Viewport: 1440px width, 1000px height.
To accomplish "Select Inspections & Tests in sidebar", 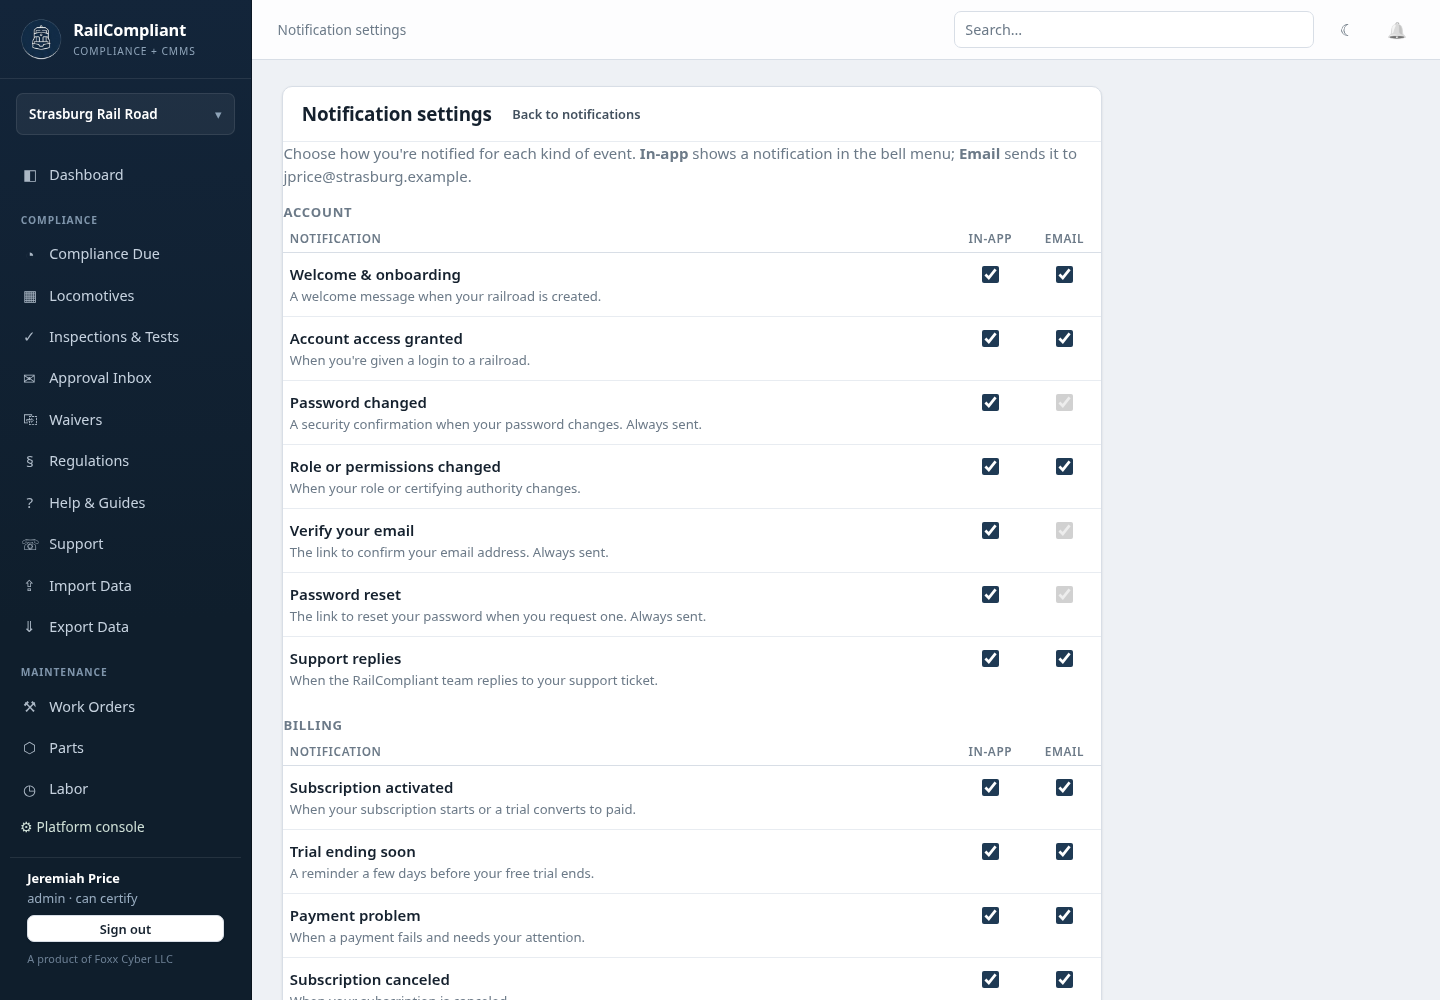I will 126,337.
